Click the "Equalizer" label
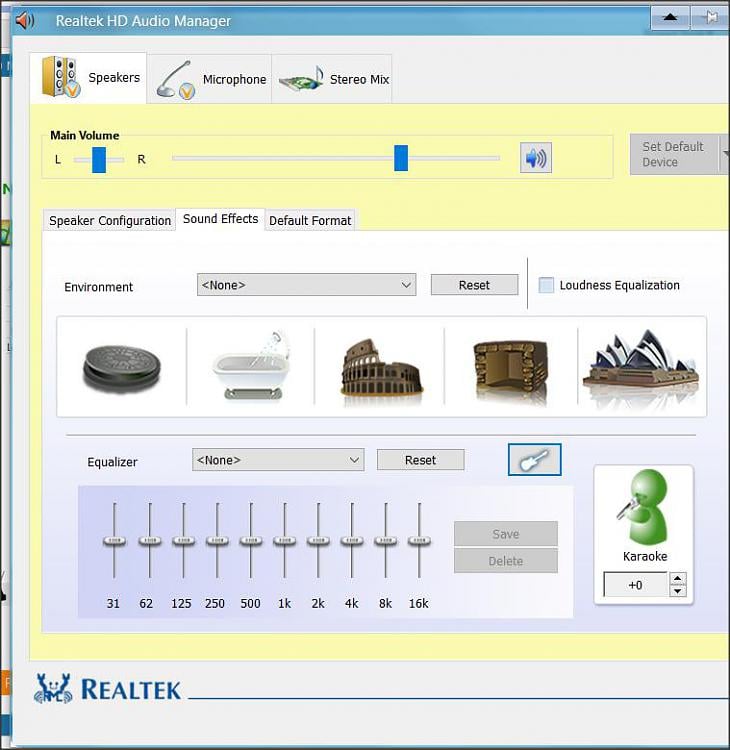730x750 pixels. tap(112, 462)
